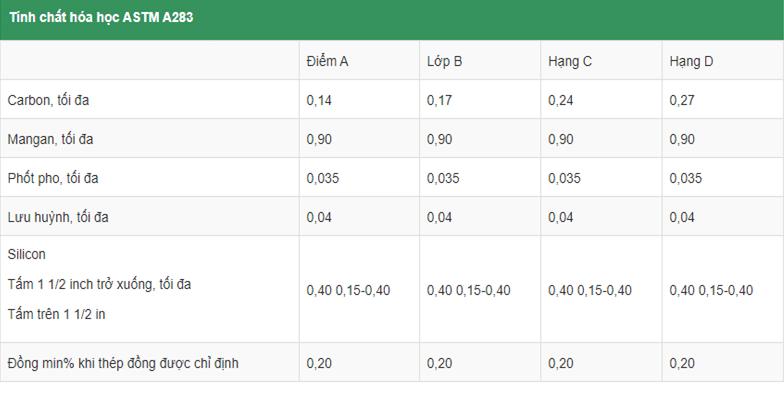Select the Hạng D column header
Image resolution: width=784 pixels, height=400 pixels.
coord(692,62)
